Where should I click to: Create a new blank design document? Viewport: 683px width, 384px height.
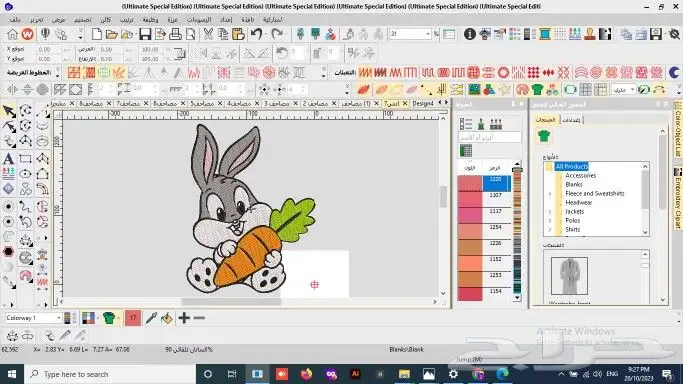[97, 34]
